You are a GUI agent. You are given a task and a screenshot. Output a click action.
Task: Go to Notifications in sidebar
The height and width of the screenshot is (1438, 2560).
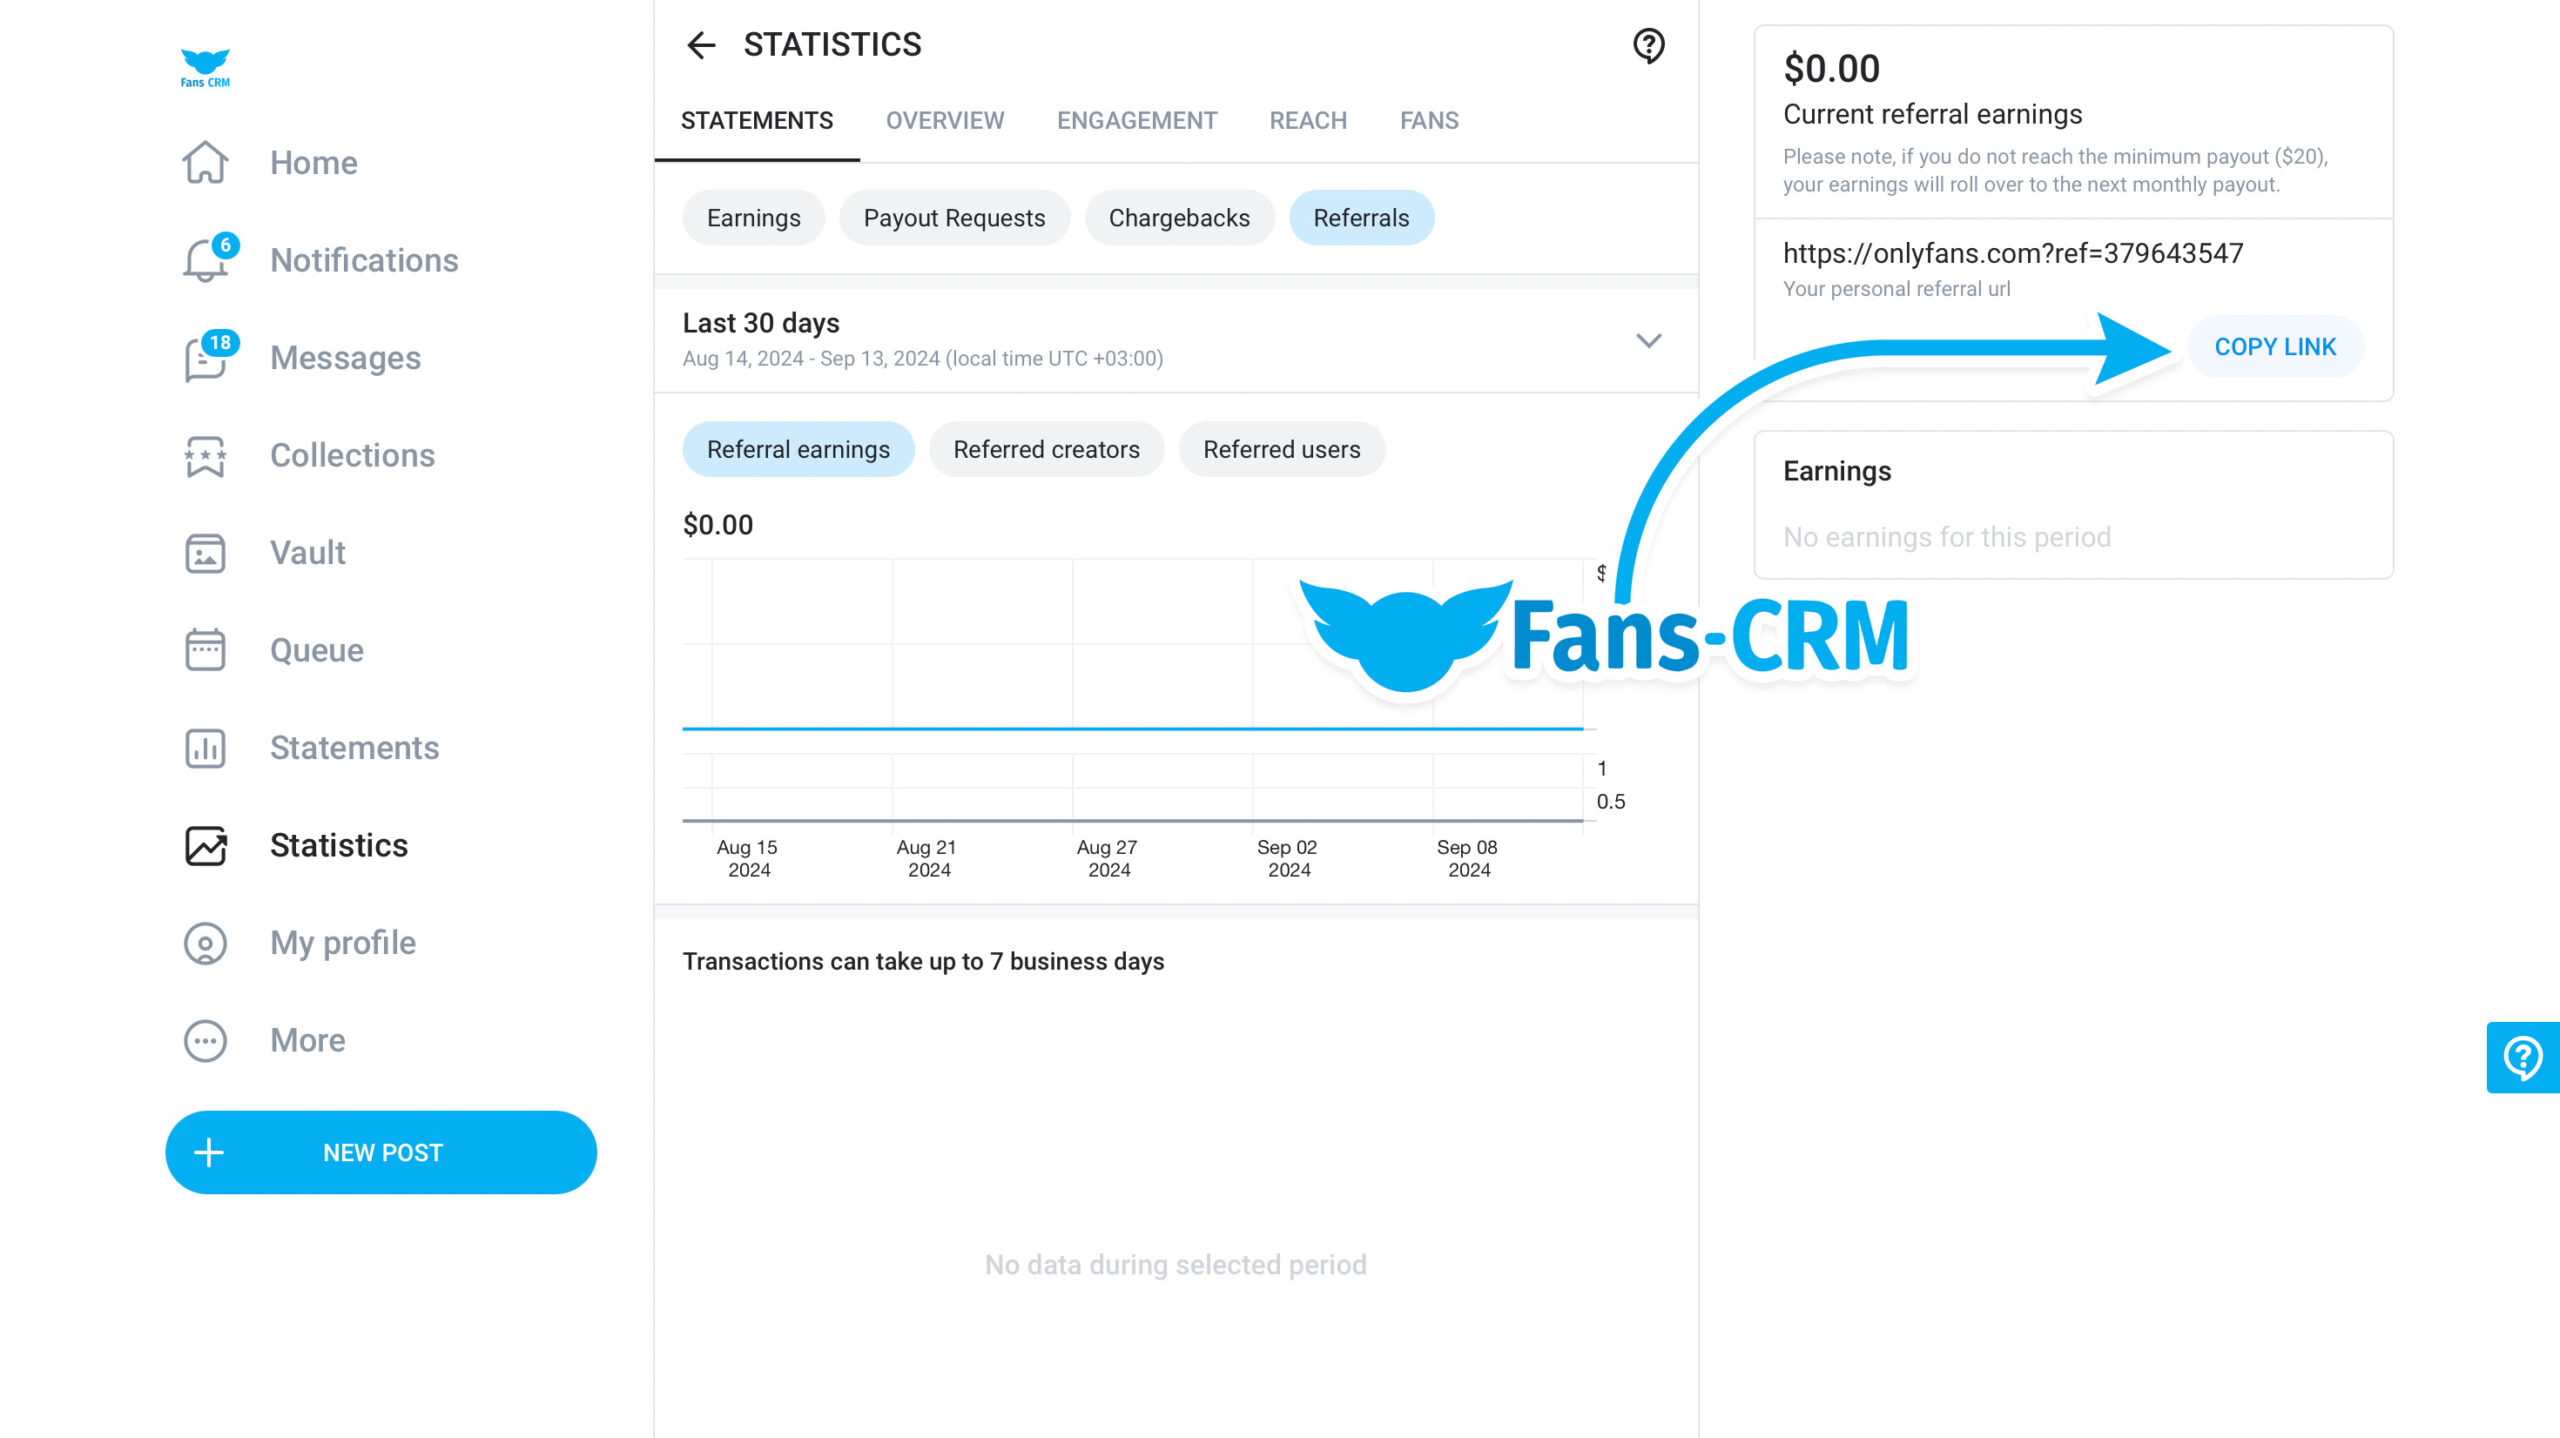(364, 260)
